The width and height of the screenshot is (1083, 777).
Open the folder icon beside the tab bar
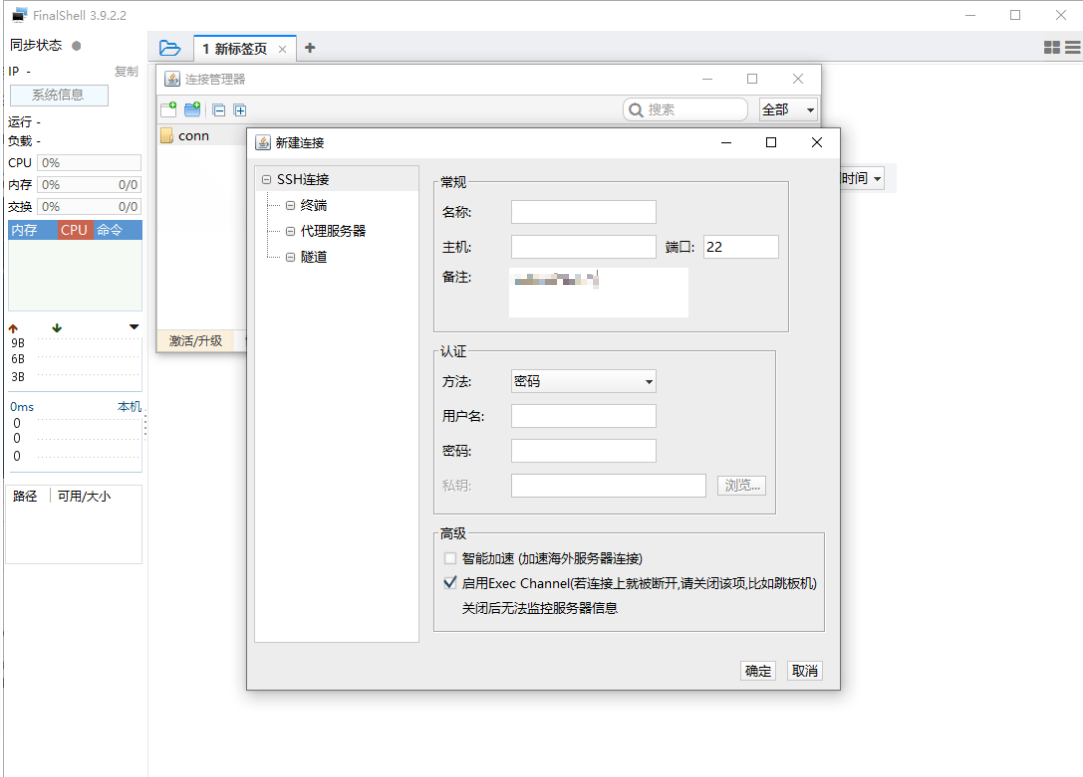pyautogui.click(x=169, y=48)
